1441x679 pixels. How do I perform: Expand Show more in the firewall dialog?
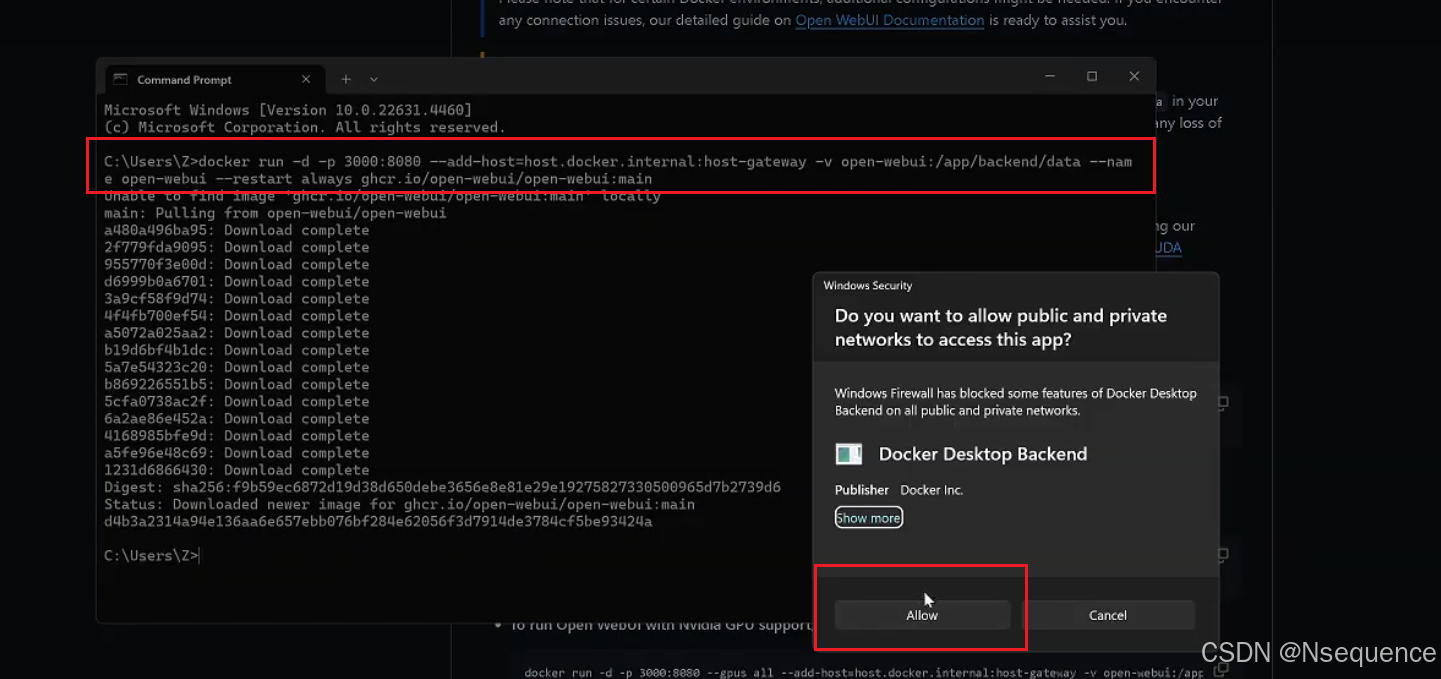(869, 518)
